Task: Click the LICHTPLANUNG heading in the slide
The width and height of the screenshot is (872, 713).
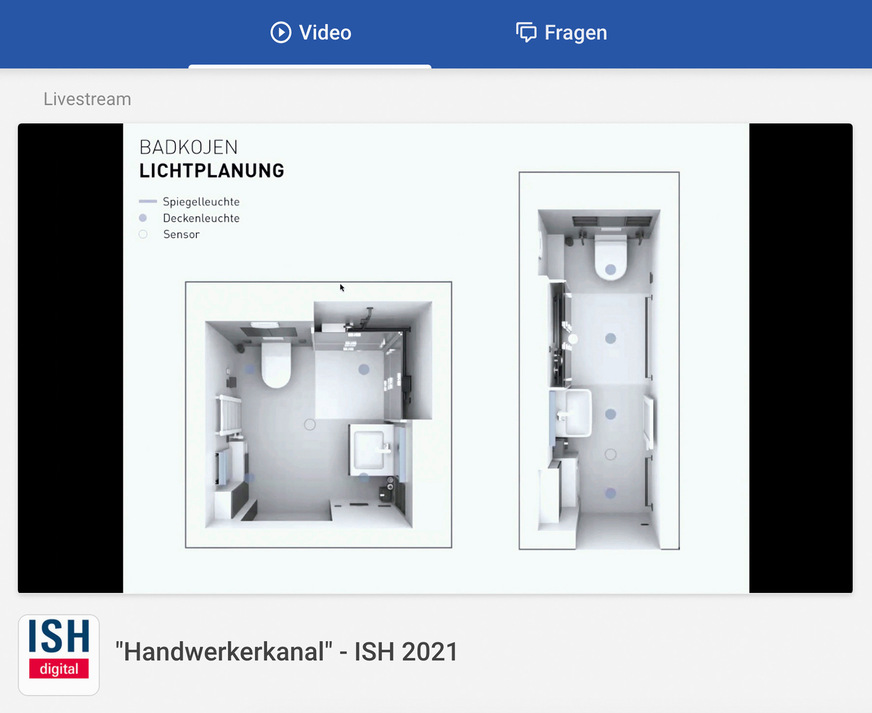Action: tap(211, 171)
